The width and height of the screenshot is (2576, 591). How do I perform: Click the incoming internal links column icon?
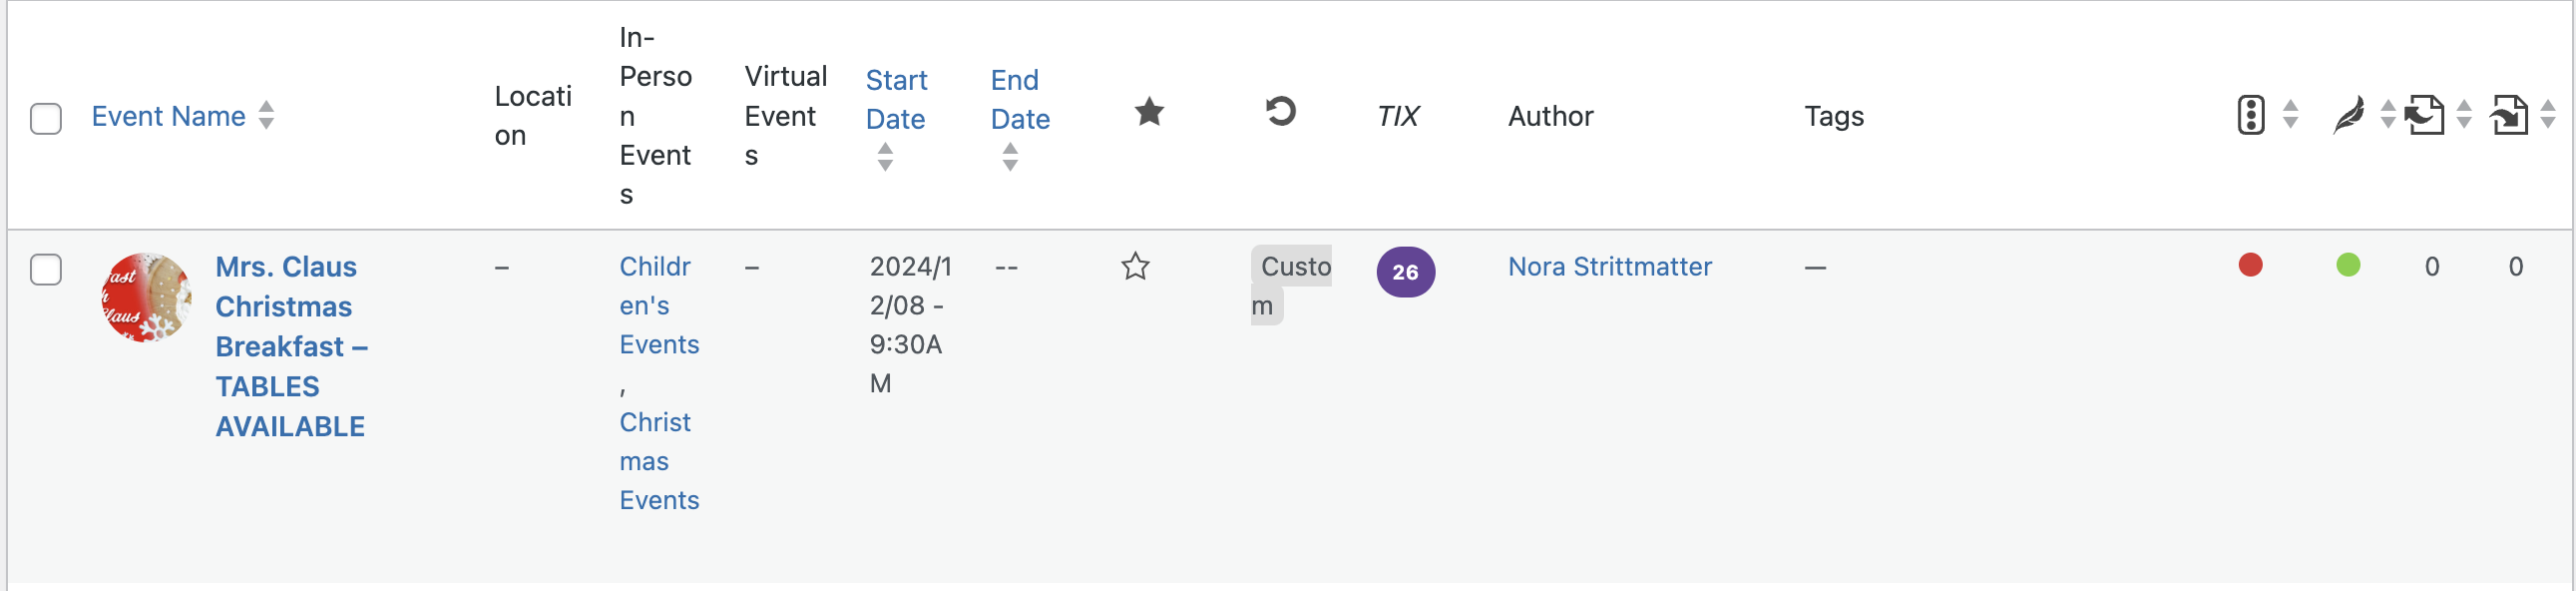(x=2509, y=115)
